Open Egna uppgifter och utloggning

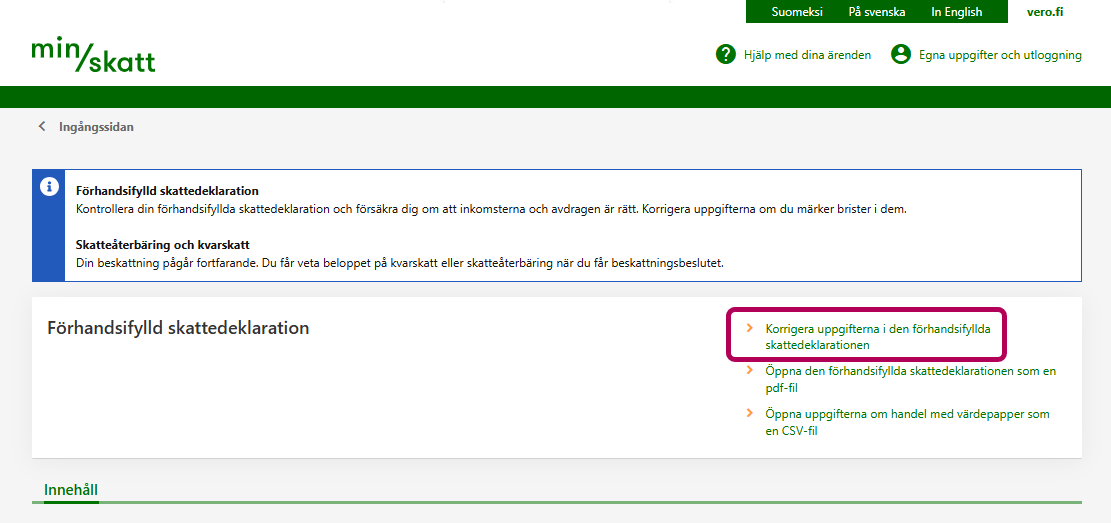(1000, 55)
